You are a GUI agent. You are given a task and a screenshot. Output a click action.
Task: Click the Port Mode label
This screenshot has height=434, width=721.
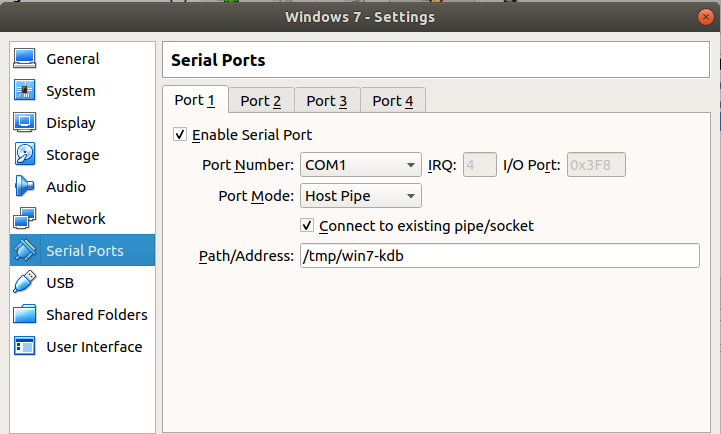pos(256,196)
